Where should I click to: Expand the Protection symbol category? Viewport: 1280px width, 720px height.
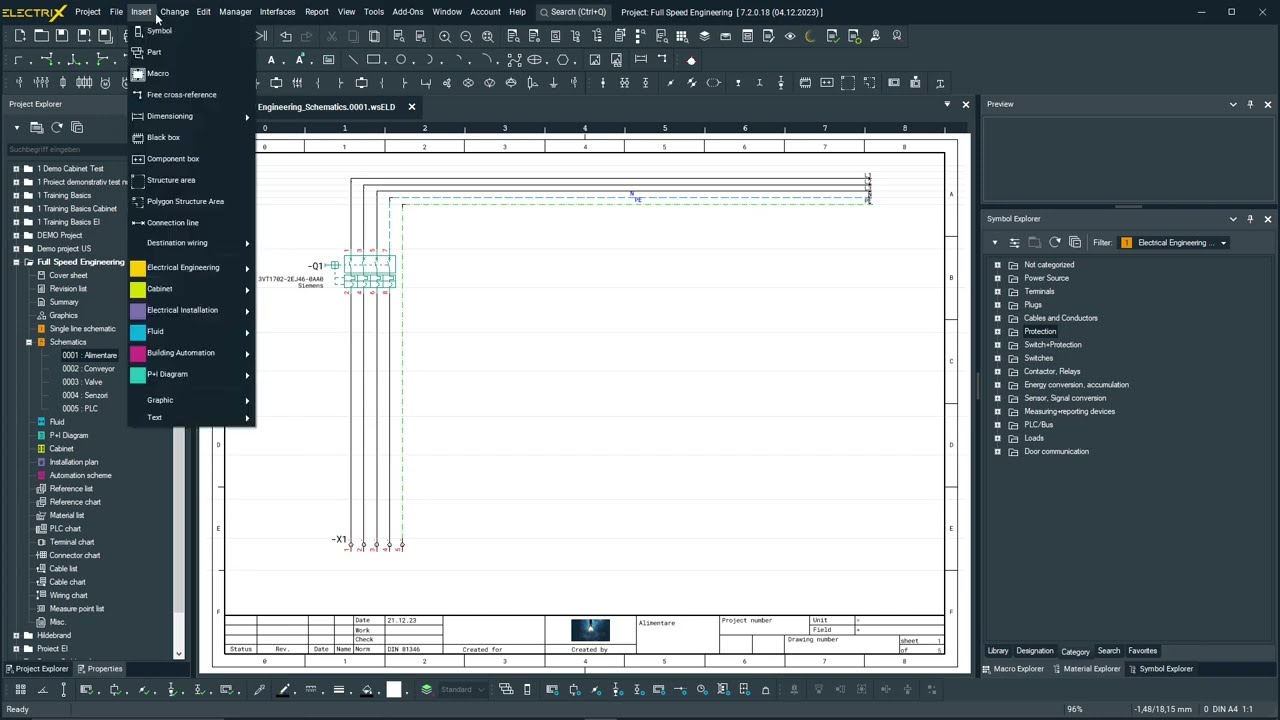998,331
